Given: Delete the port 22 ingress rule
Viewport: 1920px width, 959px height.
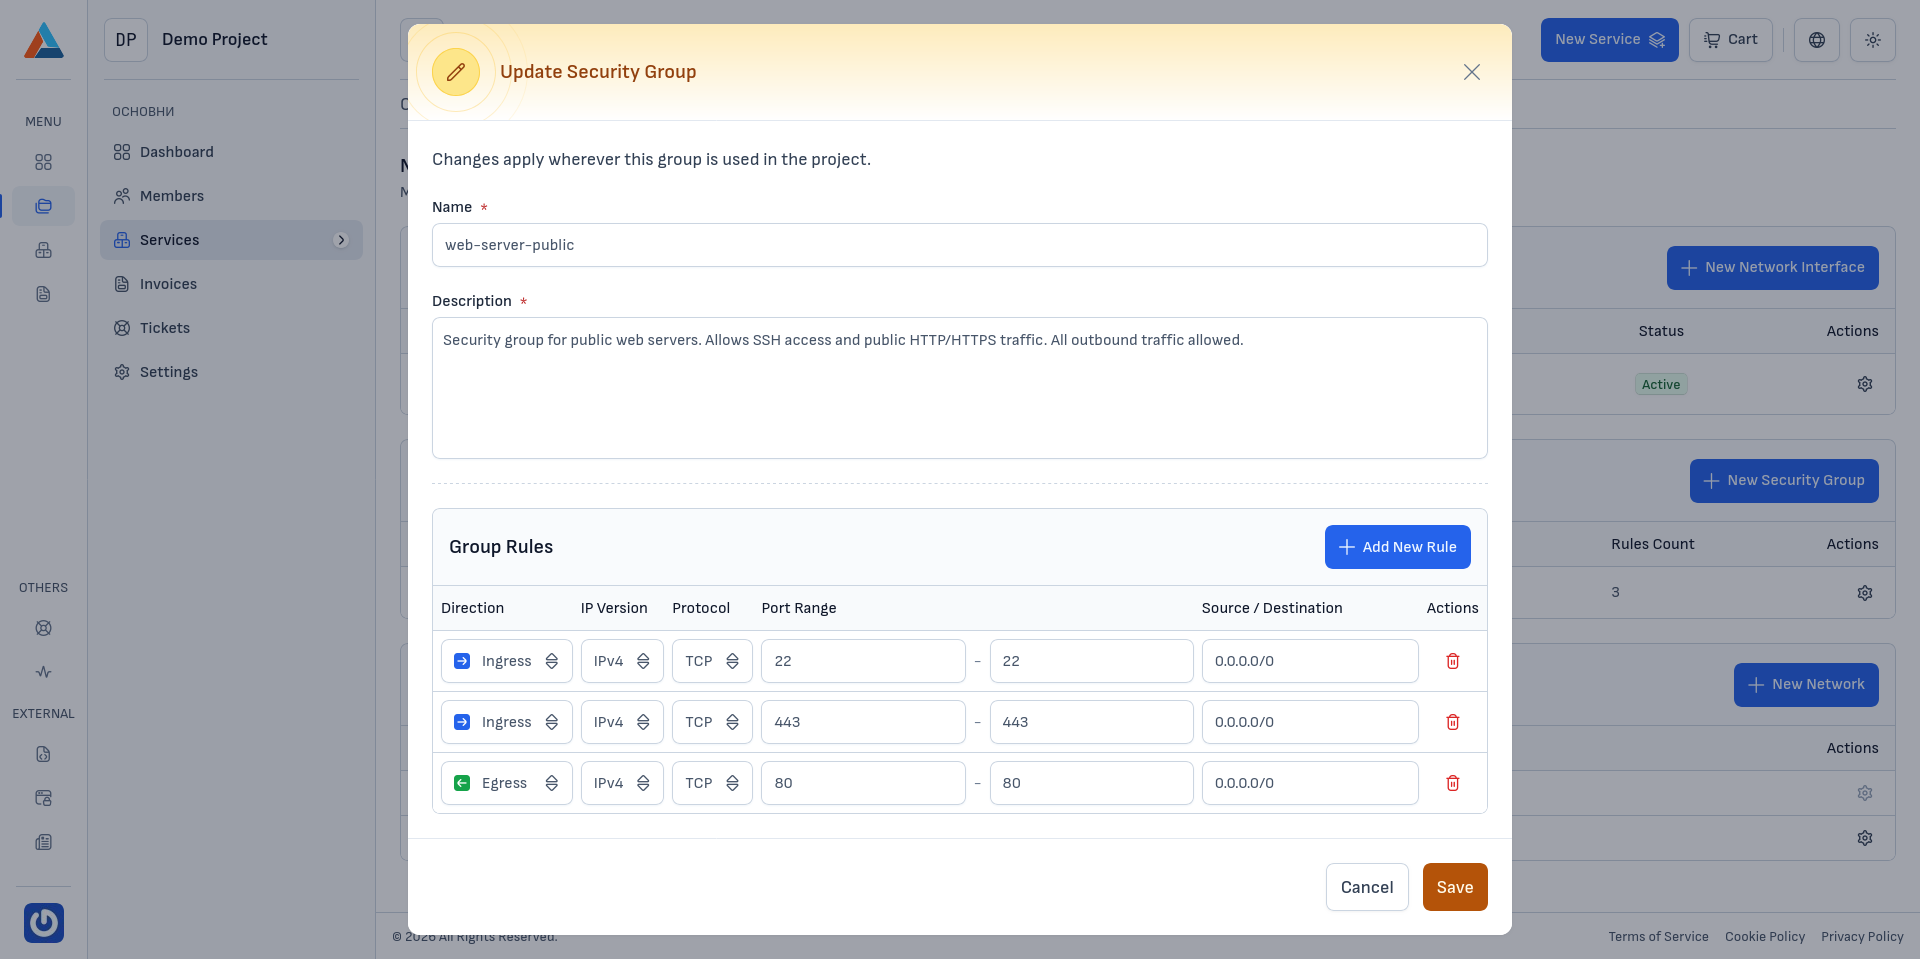Looking at the screenshot, I should (x=1452, y=661).
